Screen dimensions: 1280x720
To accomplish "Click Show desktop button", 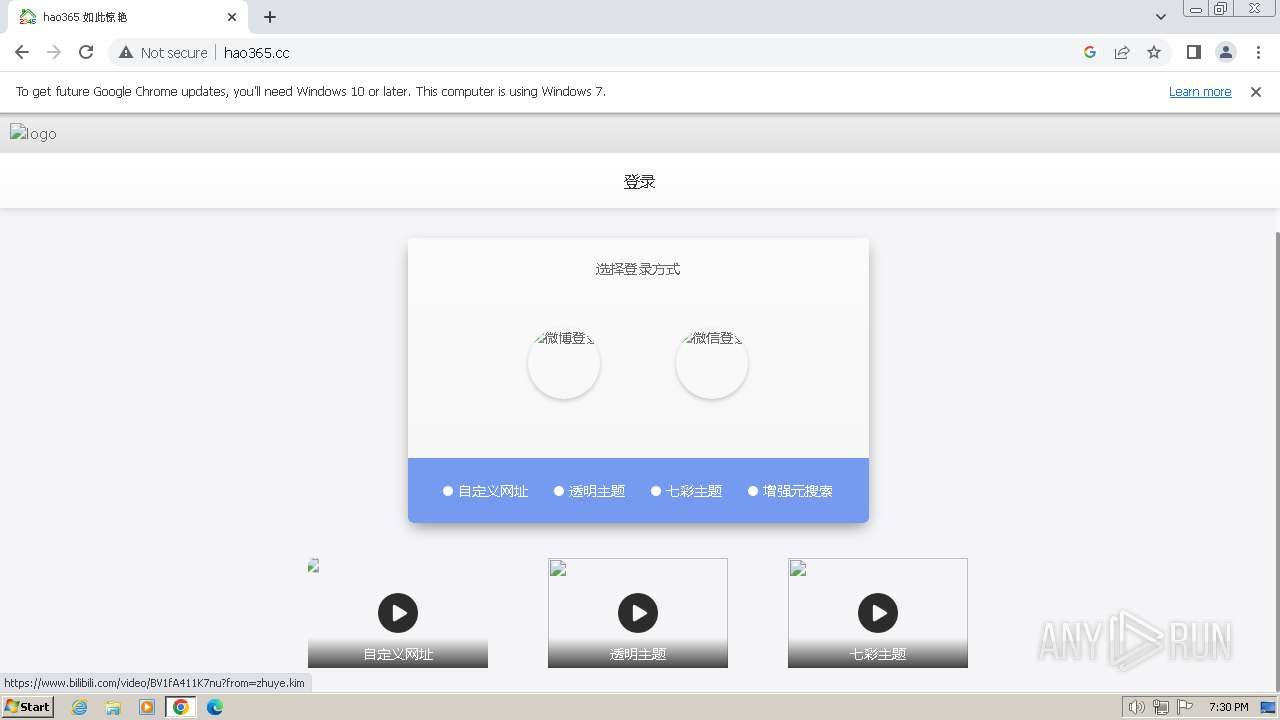I will 1269,707.
